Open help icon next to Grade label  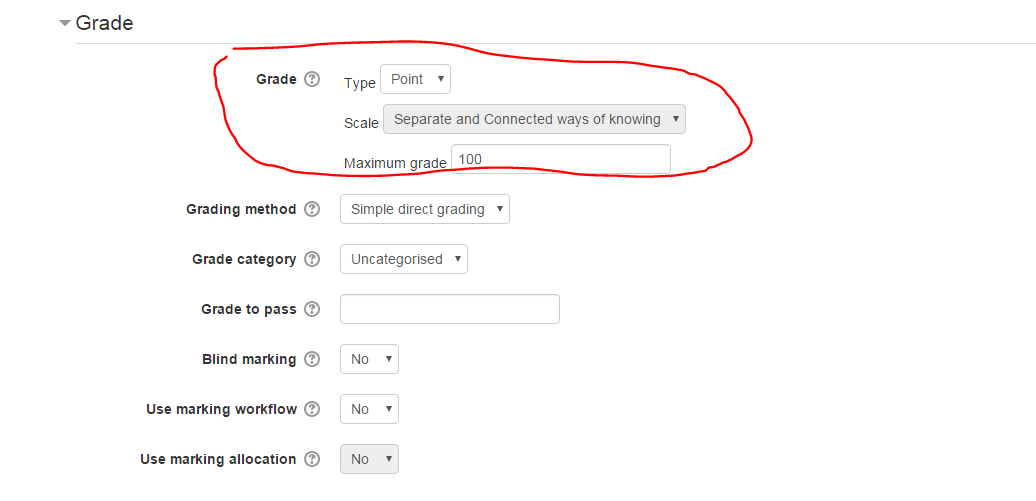tap(312, 79)
